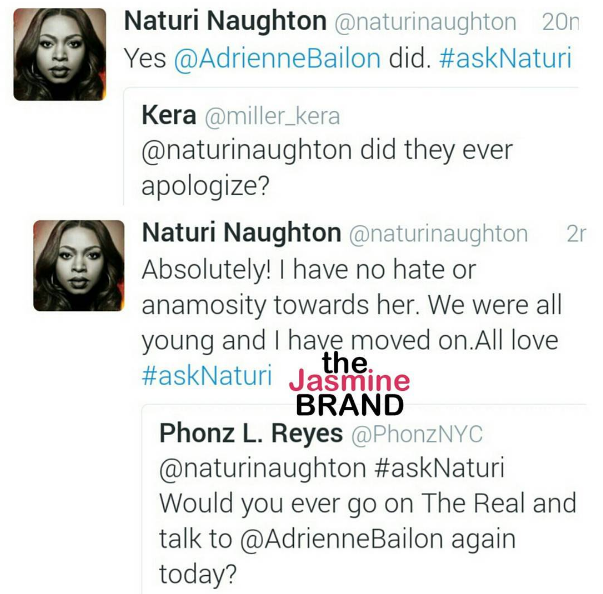This screenshot has width=603, height=594.
Task: Open the @naturinaughton handle in first tweet header
Action: point(425,23)
